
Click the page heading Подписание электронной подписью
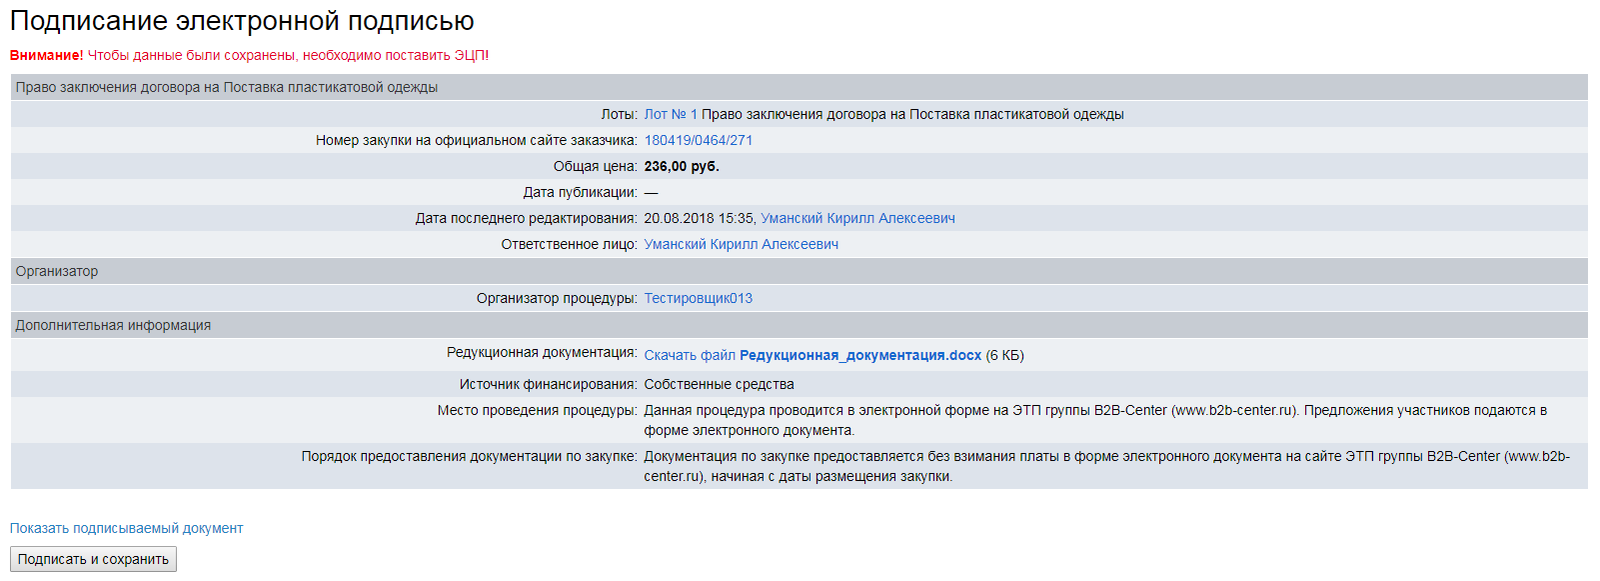tap(242, 21)
